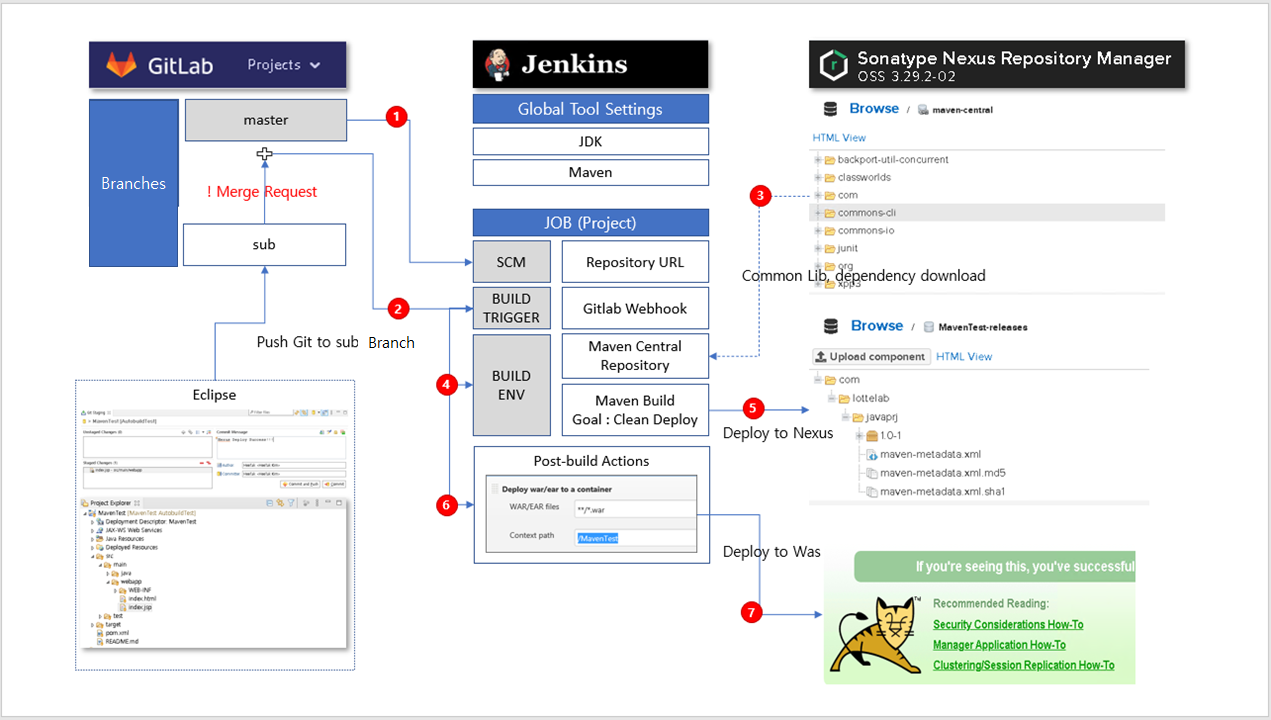Select Deployed Resources in Project Explorer

pyautogui.click(x=131, y=547)
